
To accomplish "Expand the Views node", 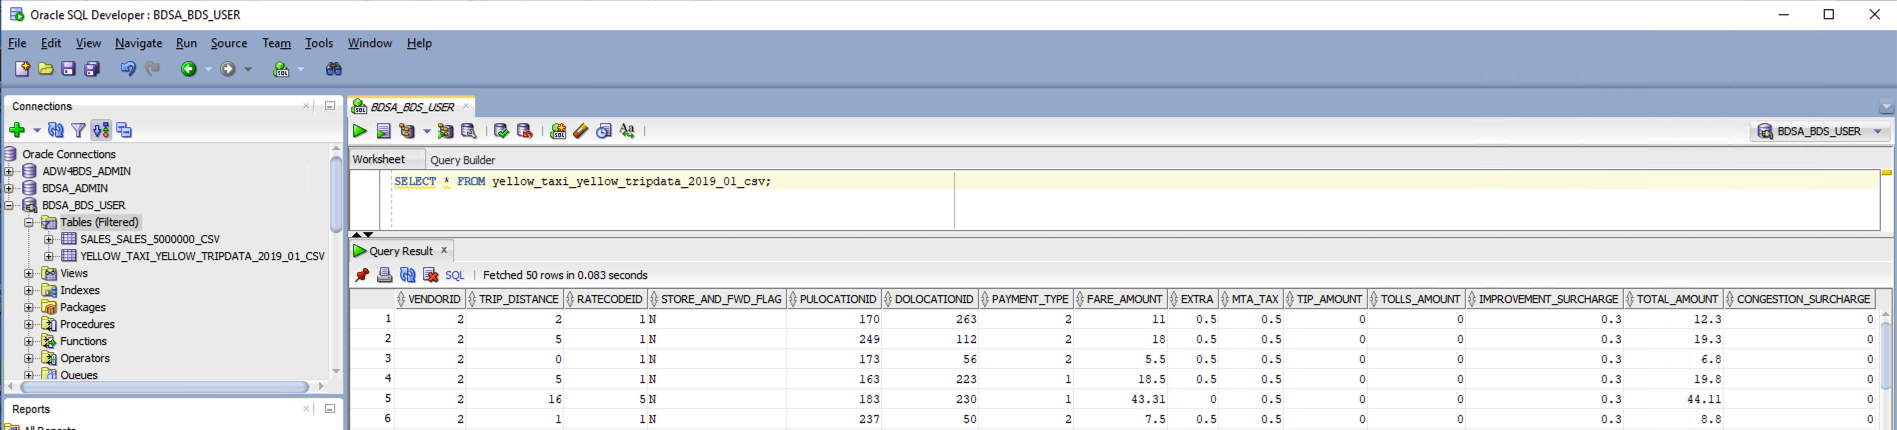I will [29, 273].
